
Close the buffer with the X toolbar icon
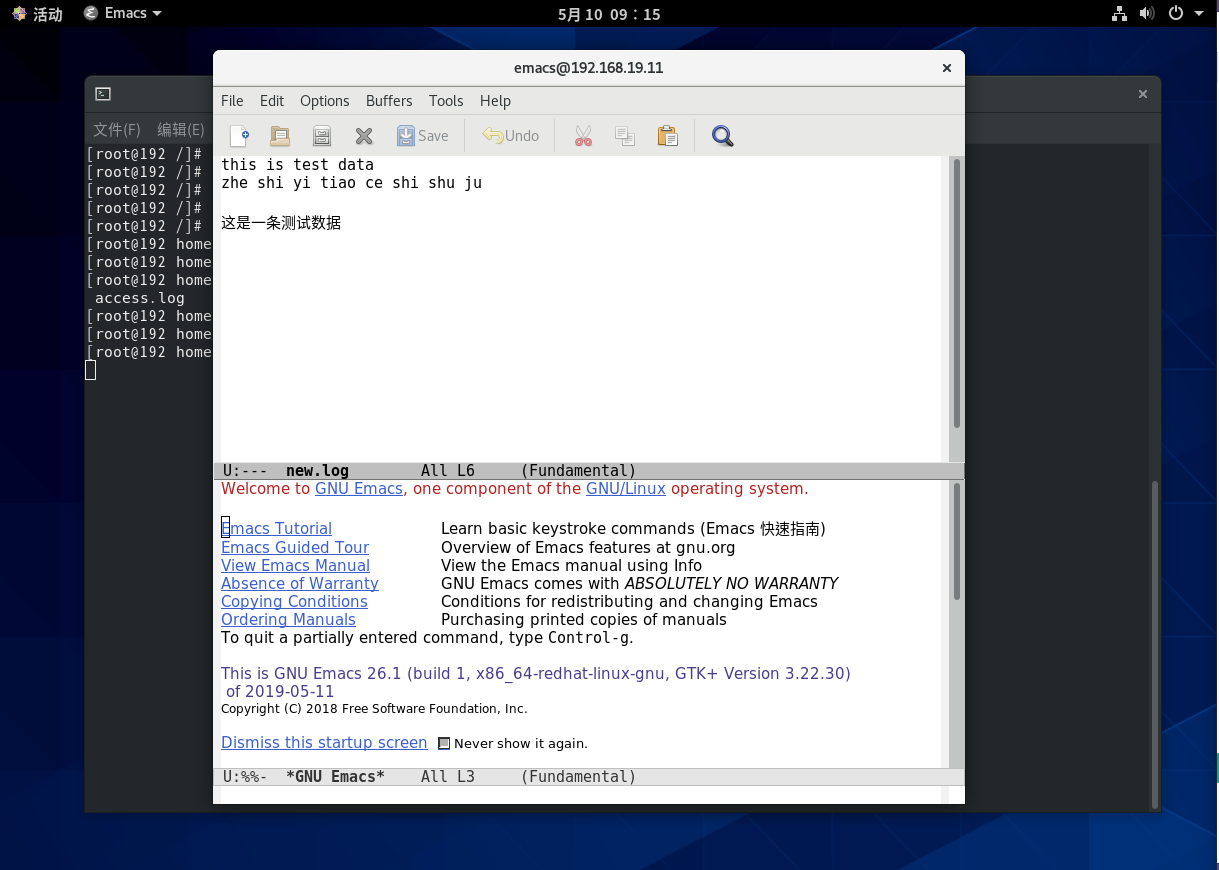pos(364,136)
